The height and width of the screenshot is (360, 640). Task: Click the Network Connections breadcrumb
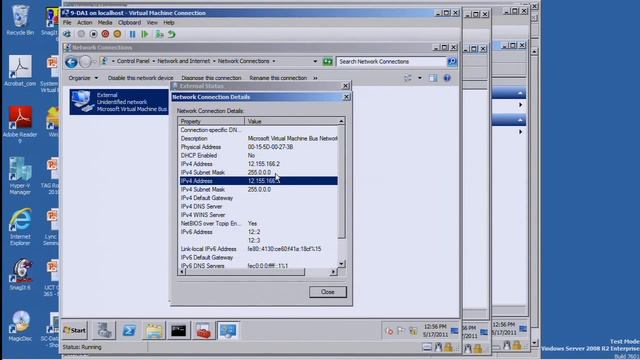[x=243, y=61]
